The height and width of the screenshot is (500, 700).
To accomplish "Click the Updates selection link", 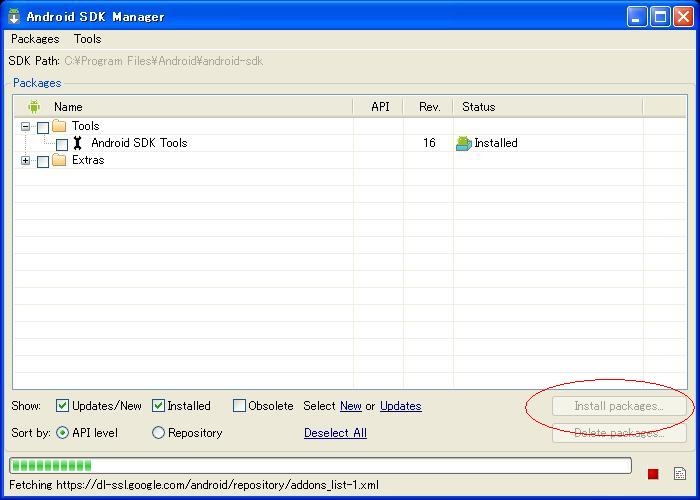I will (401, 406).
